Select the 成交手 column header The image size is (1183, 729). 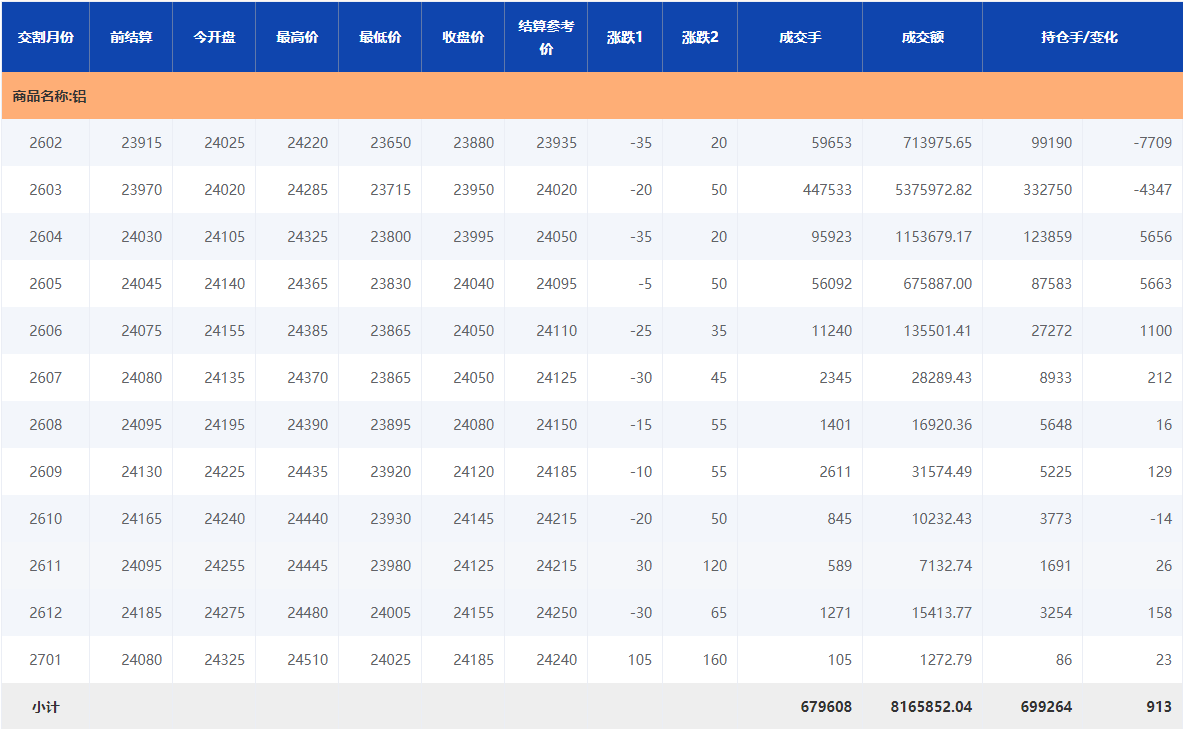tap(800, 37)
